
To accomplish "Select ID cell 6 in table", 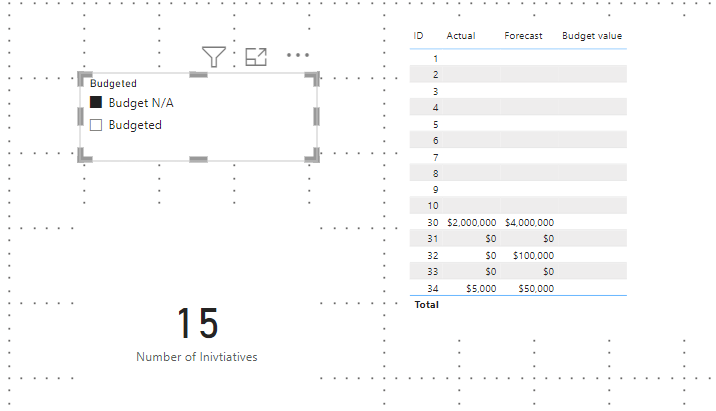I will point(436,140).
